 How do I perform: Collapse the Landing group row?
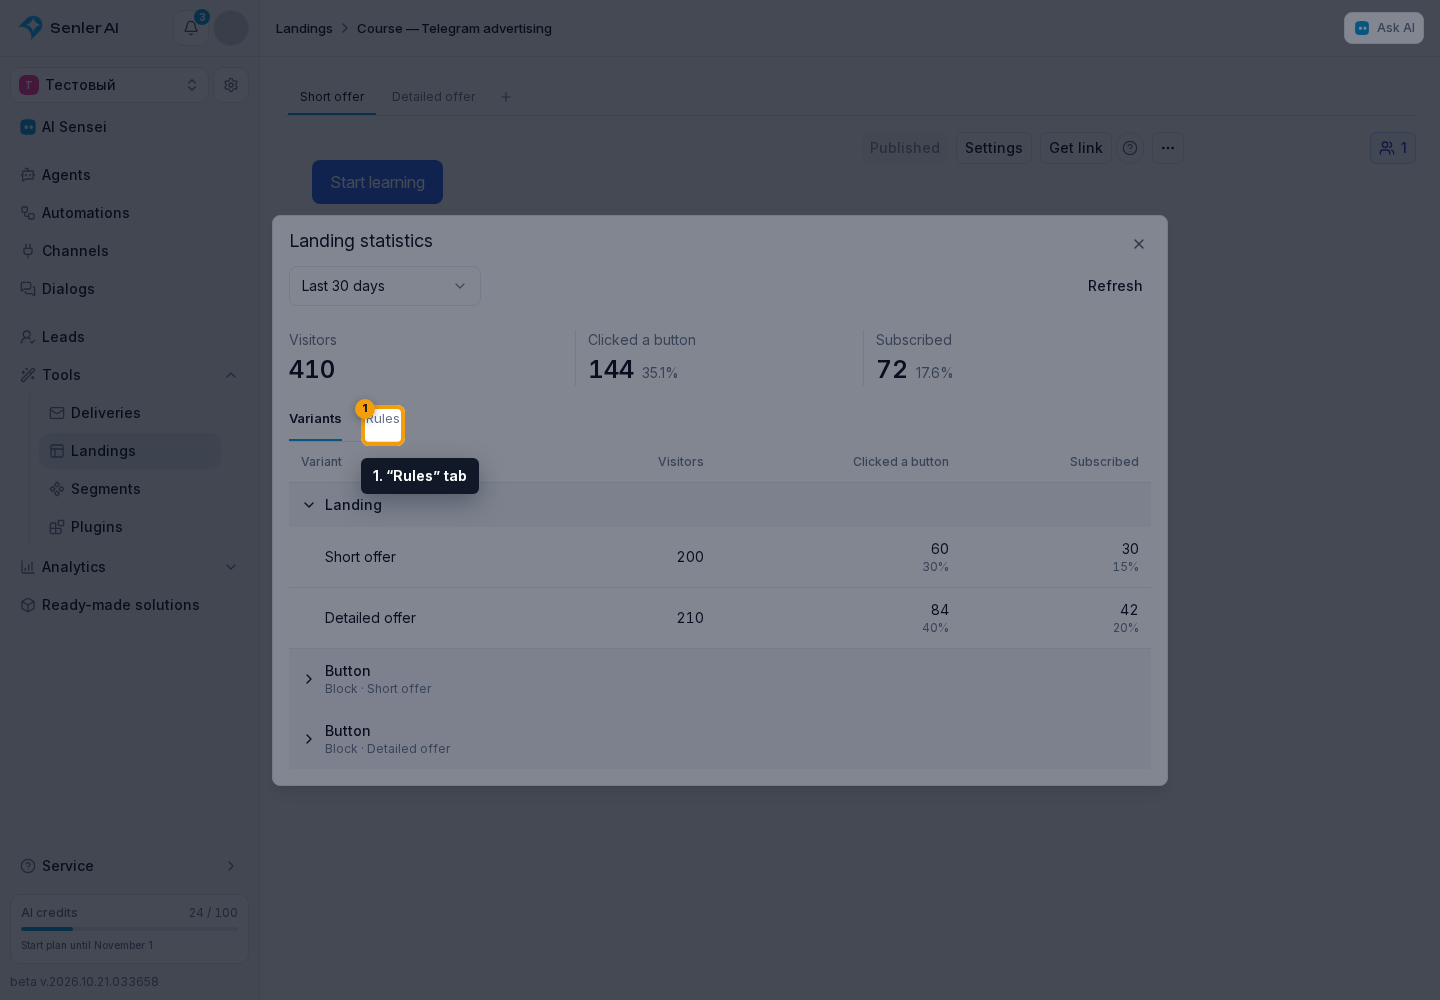(309, 505)
